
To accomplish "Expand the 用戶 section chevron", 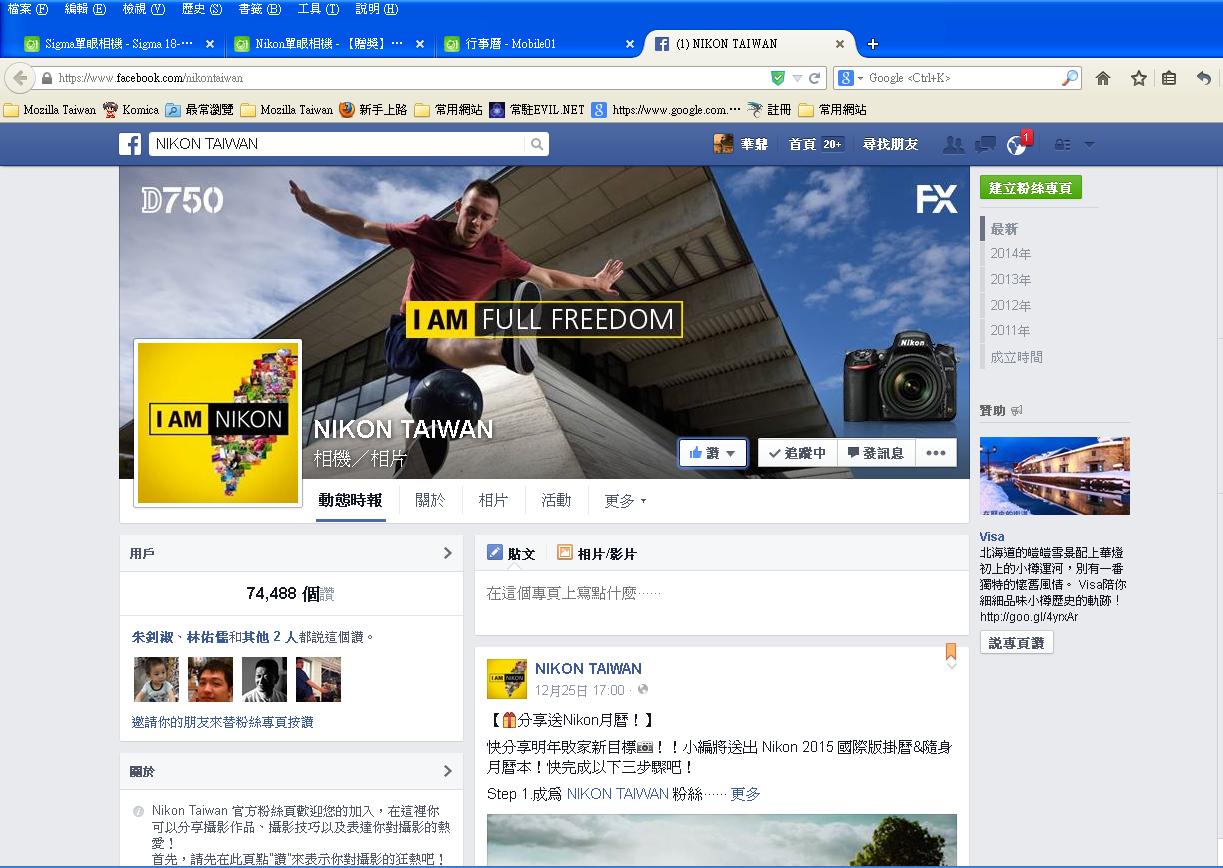I will [447, 553].
